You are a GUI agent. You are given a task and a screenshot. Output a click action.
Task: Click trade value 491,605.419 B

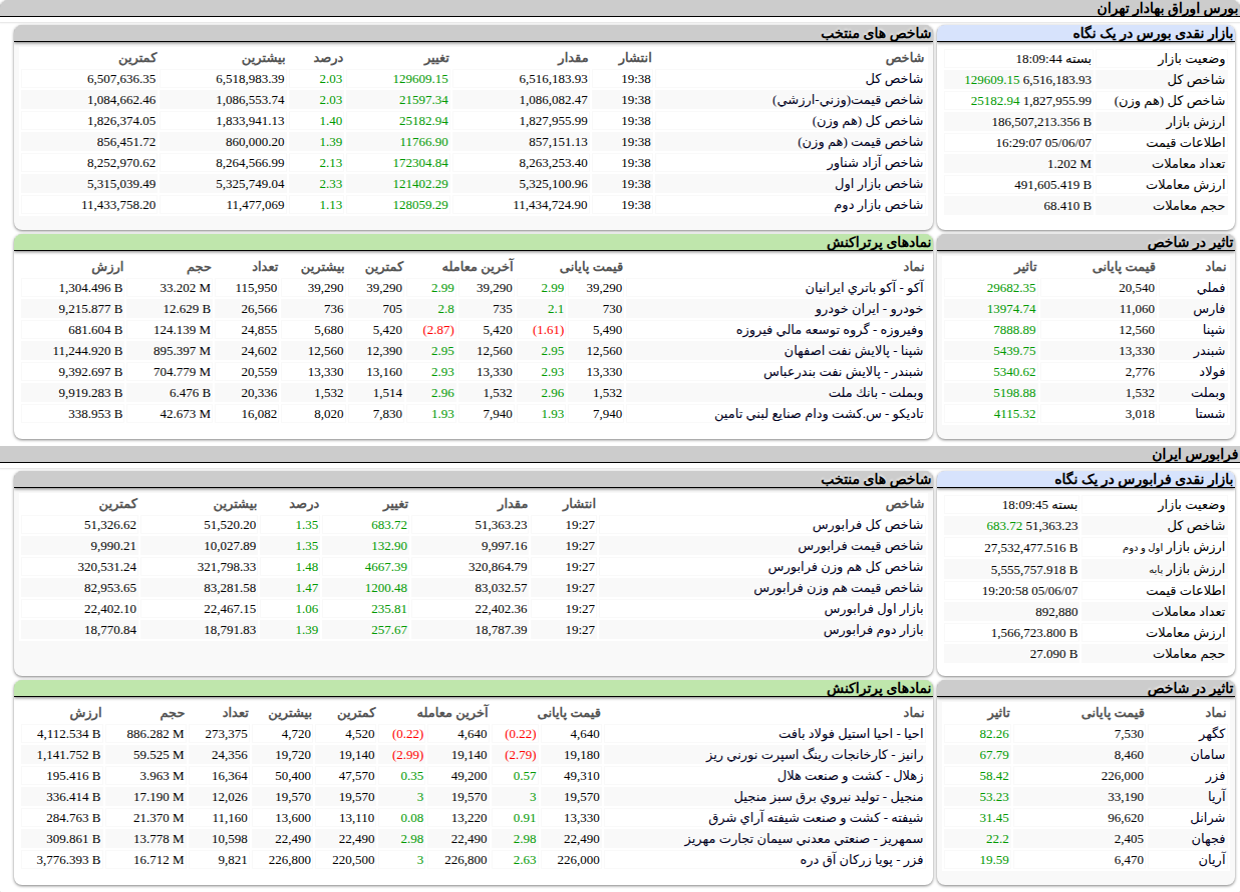tap(1052, 185)
